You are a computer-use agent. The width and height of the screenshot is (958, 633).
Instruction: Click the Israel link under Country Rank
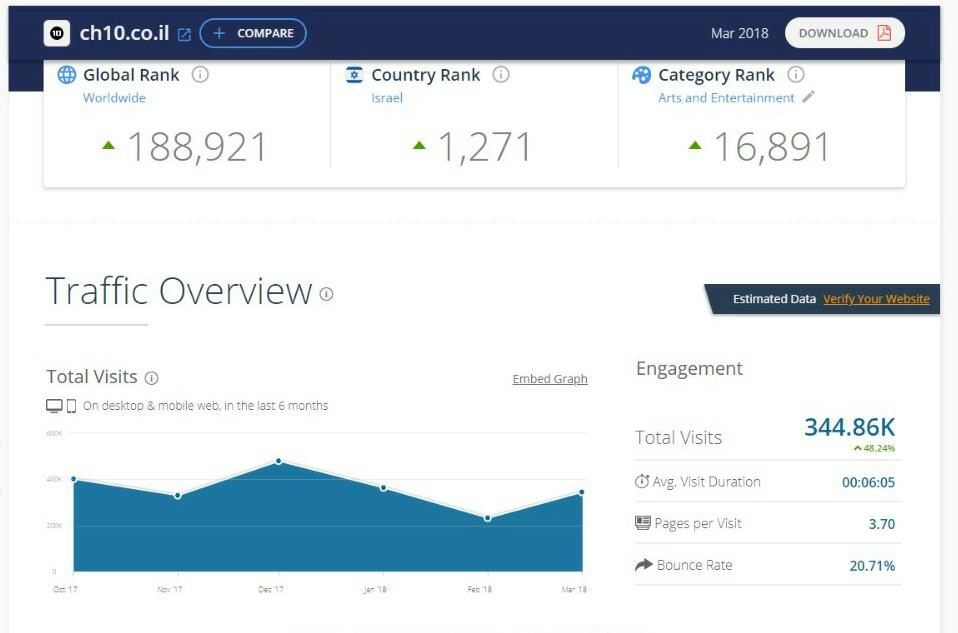tap(387, 98)
